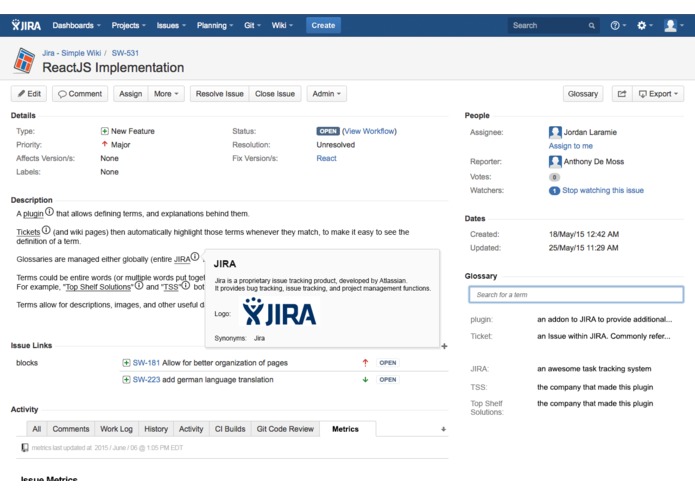Click Resolve Issue

[219, 93]
